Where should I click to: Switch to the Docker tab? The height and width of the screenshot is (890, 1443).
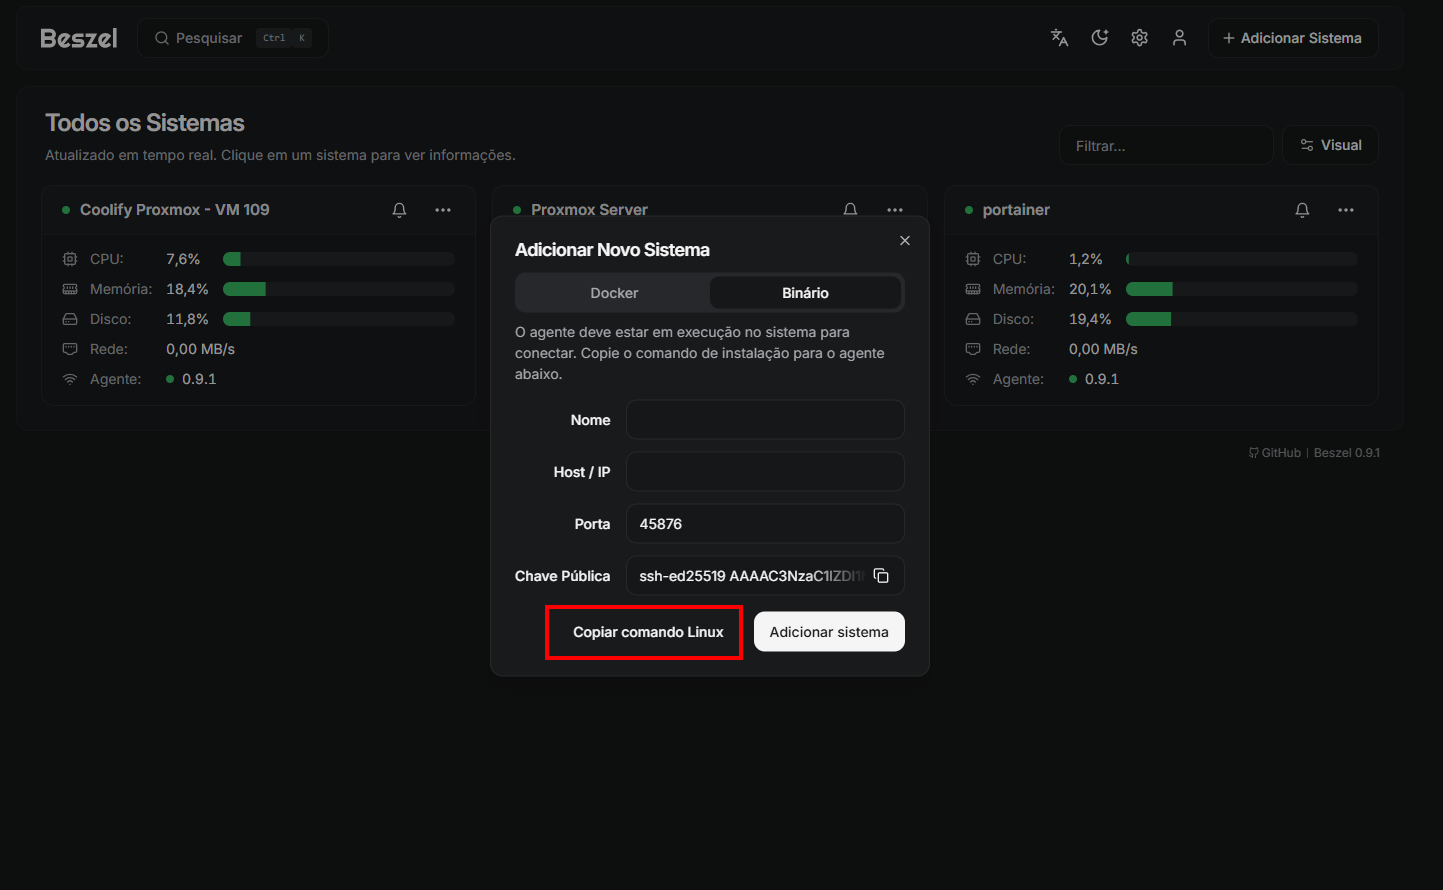pos(614,293)
